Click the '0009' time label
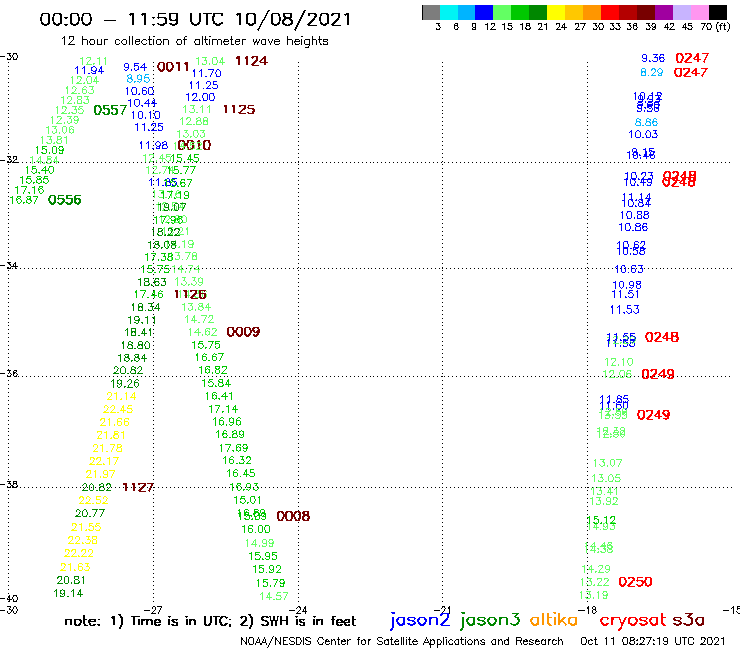 tap(243, 332)
